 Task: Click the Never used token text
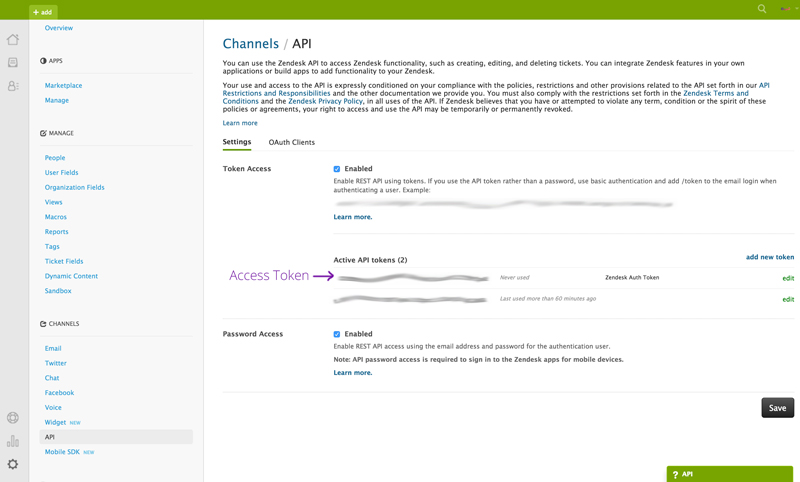pos(514,278)
